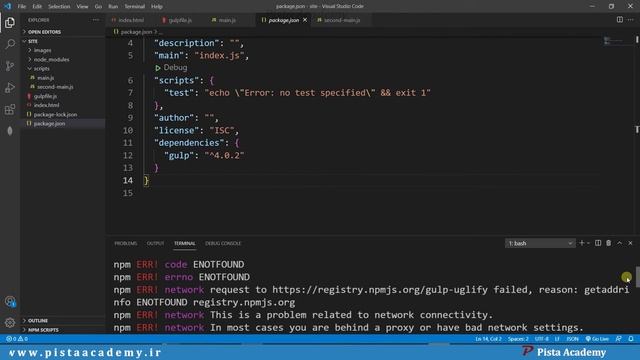640x360 pixels.
Task: Open the Help menu
Action: click(157, 7)
